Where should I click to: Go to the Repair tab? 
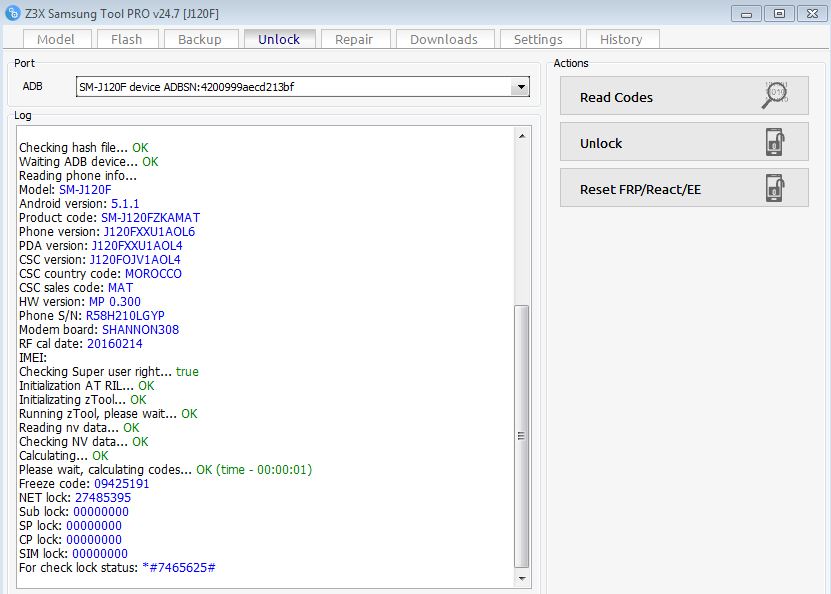click(x=355, y=39)
